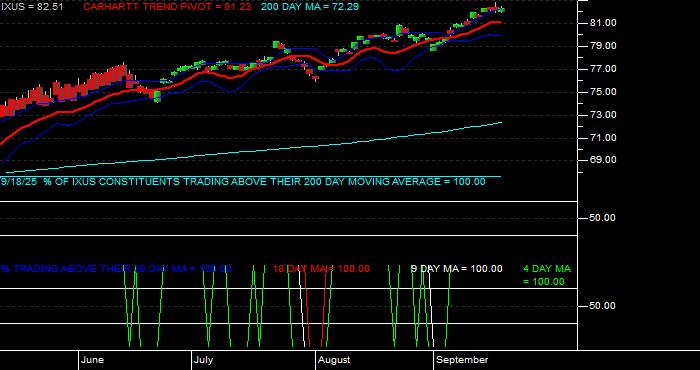The width and height of the screenshot is (700, 370).
Task: Click the 73.00 price axis label
Action: [603, 115]
